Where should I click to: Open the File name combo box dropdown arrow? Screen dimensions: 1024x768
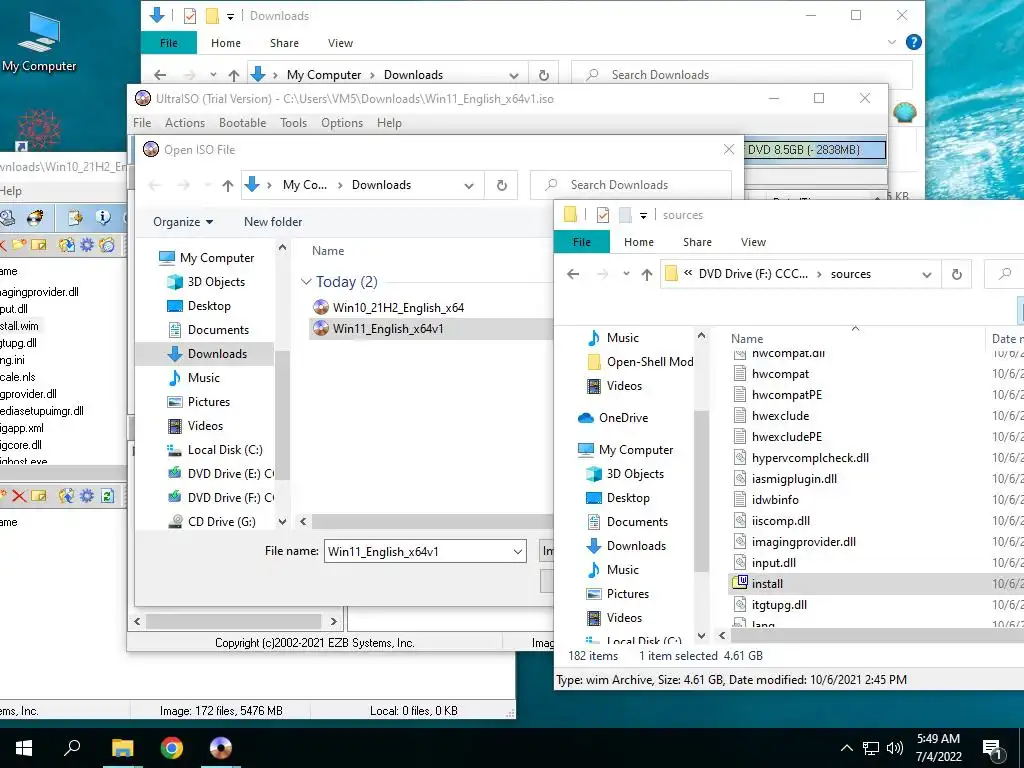coord(517,552)
